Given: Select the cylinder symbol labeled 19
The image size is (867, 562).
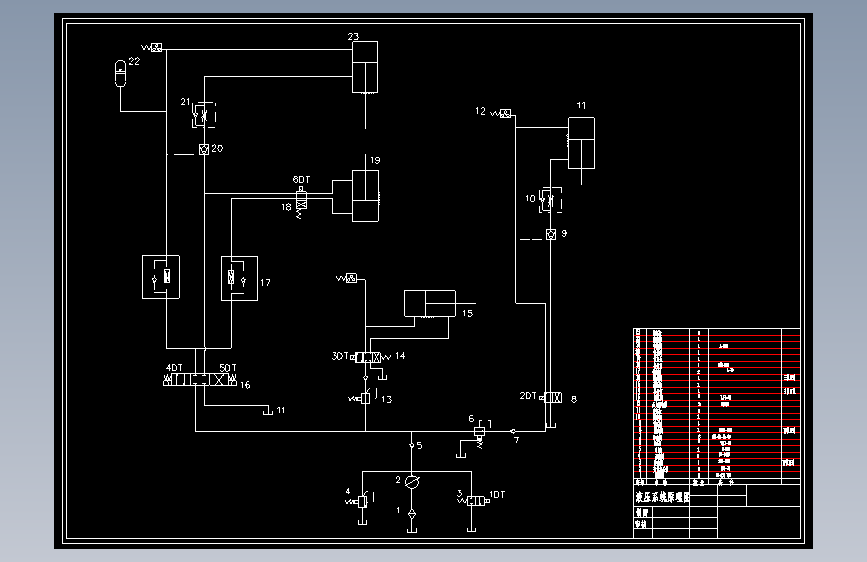Looking at the screenshot, I should 365,196.
